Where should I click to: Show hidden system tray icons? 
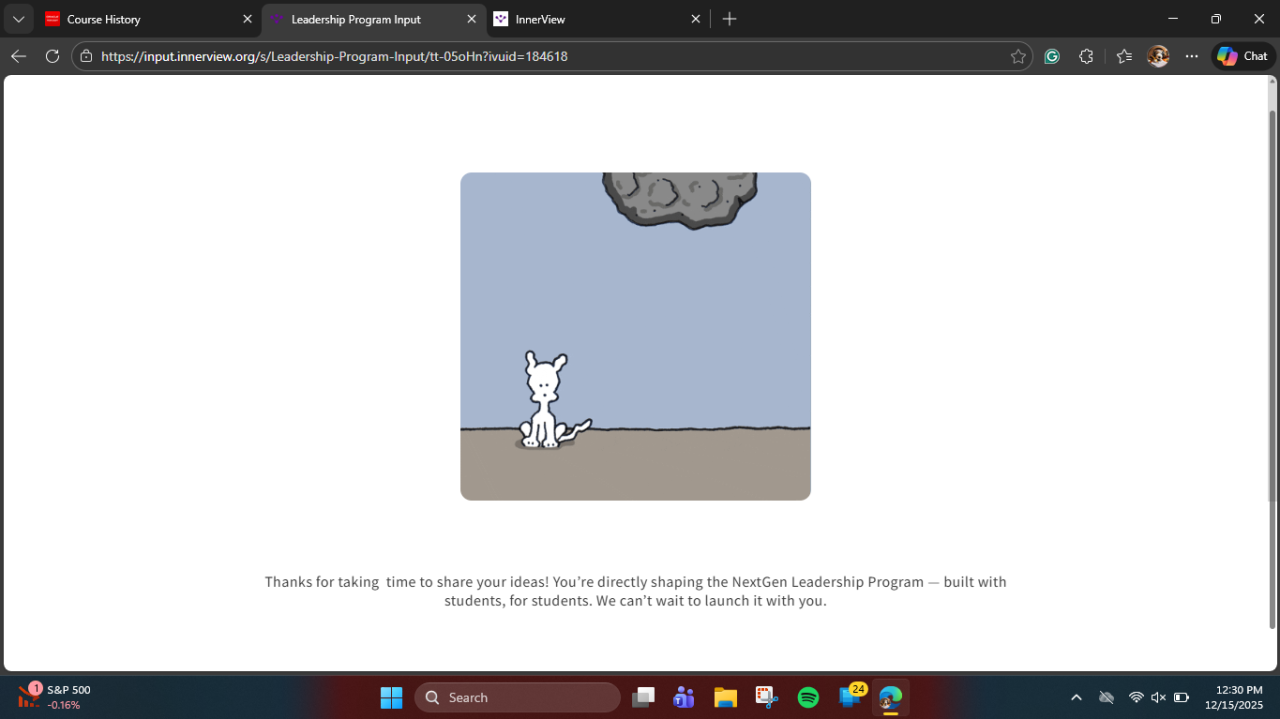click(x=1076, y=697)
